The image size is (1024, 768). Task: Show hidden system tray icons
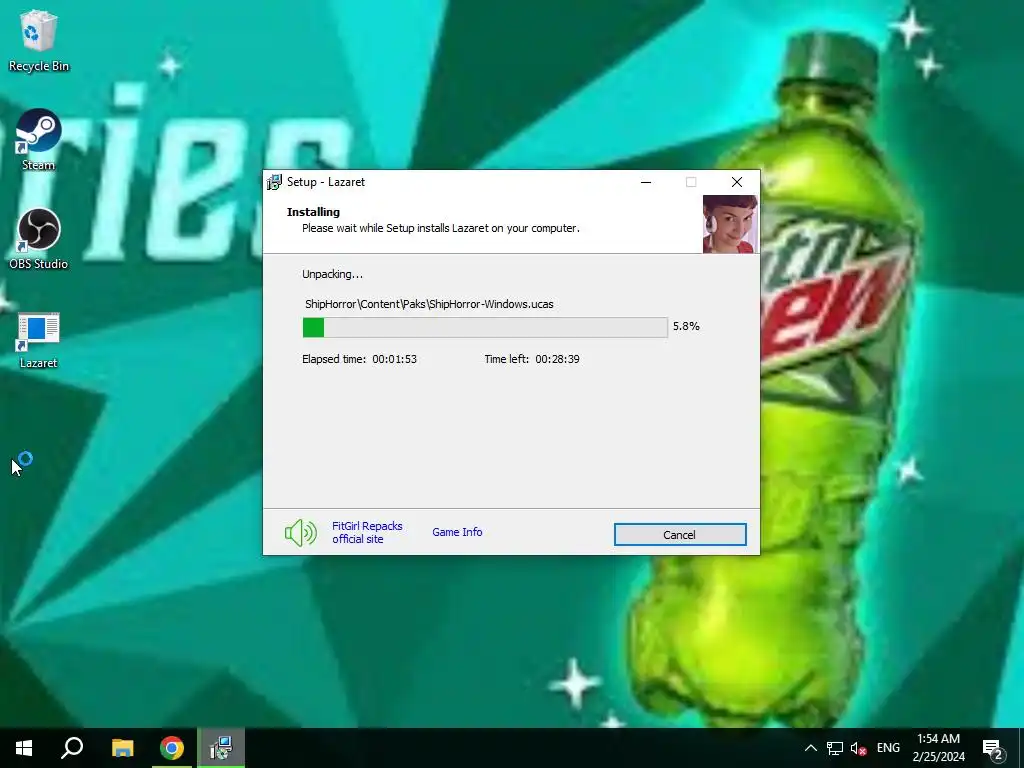(x=810, y=748)
